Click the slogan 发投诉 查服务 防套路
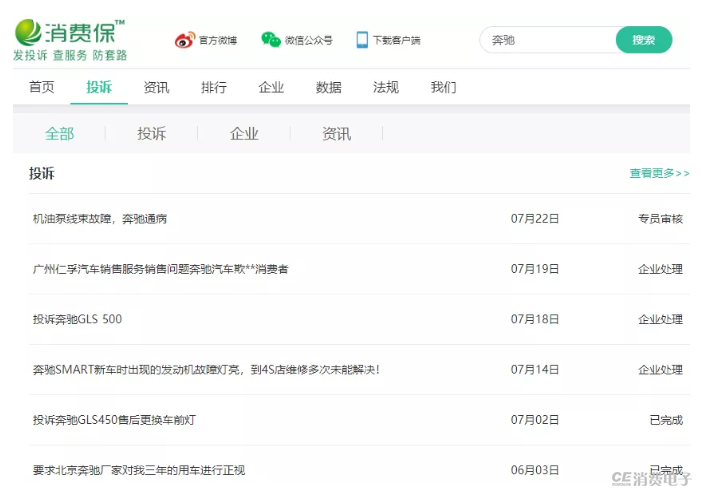702x496 pixels. (x=70, y=56)
